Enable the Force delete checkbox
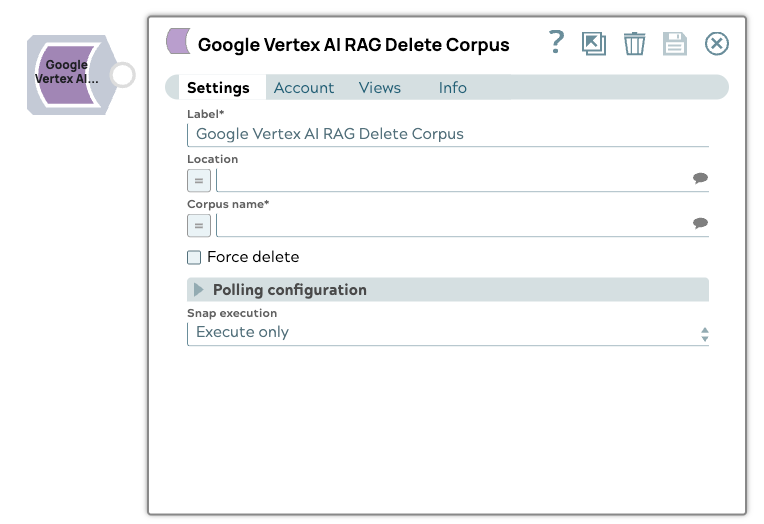 195,258
